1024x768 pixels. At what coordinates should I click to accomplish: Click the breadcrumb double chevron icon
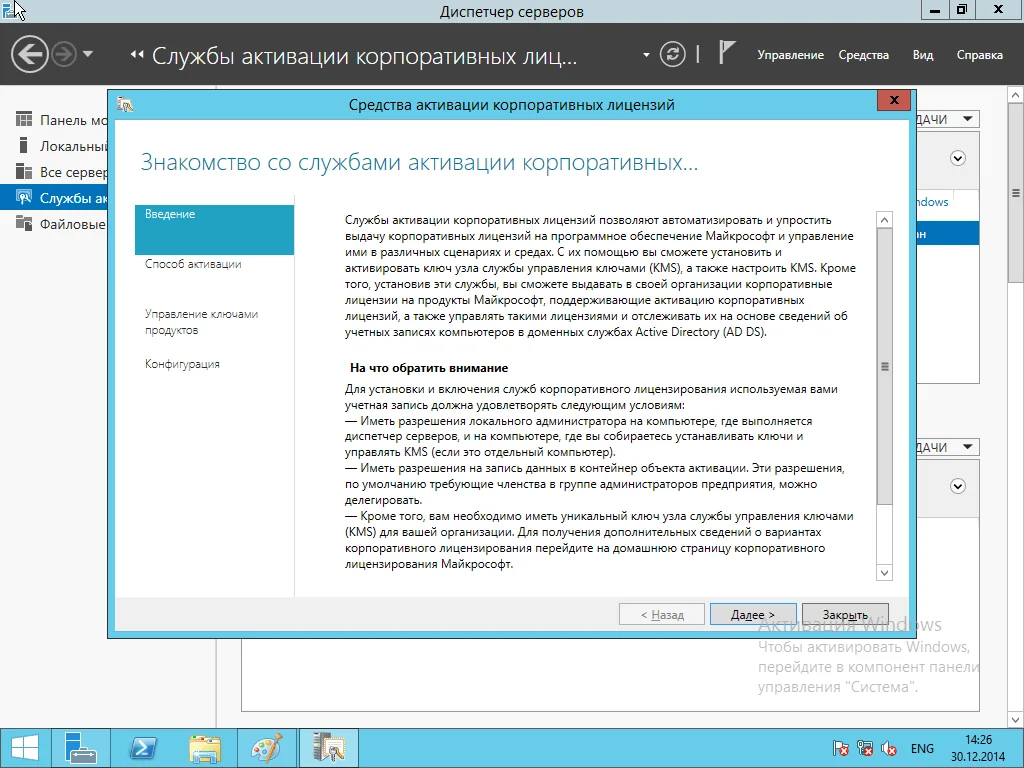(136, 55)
